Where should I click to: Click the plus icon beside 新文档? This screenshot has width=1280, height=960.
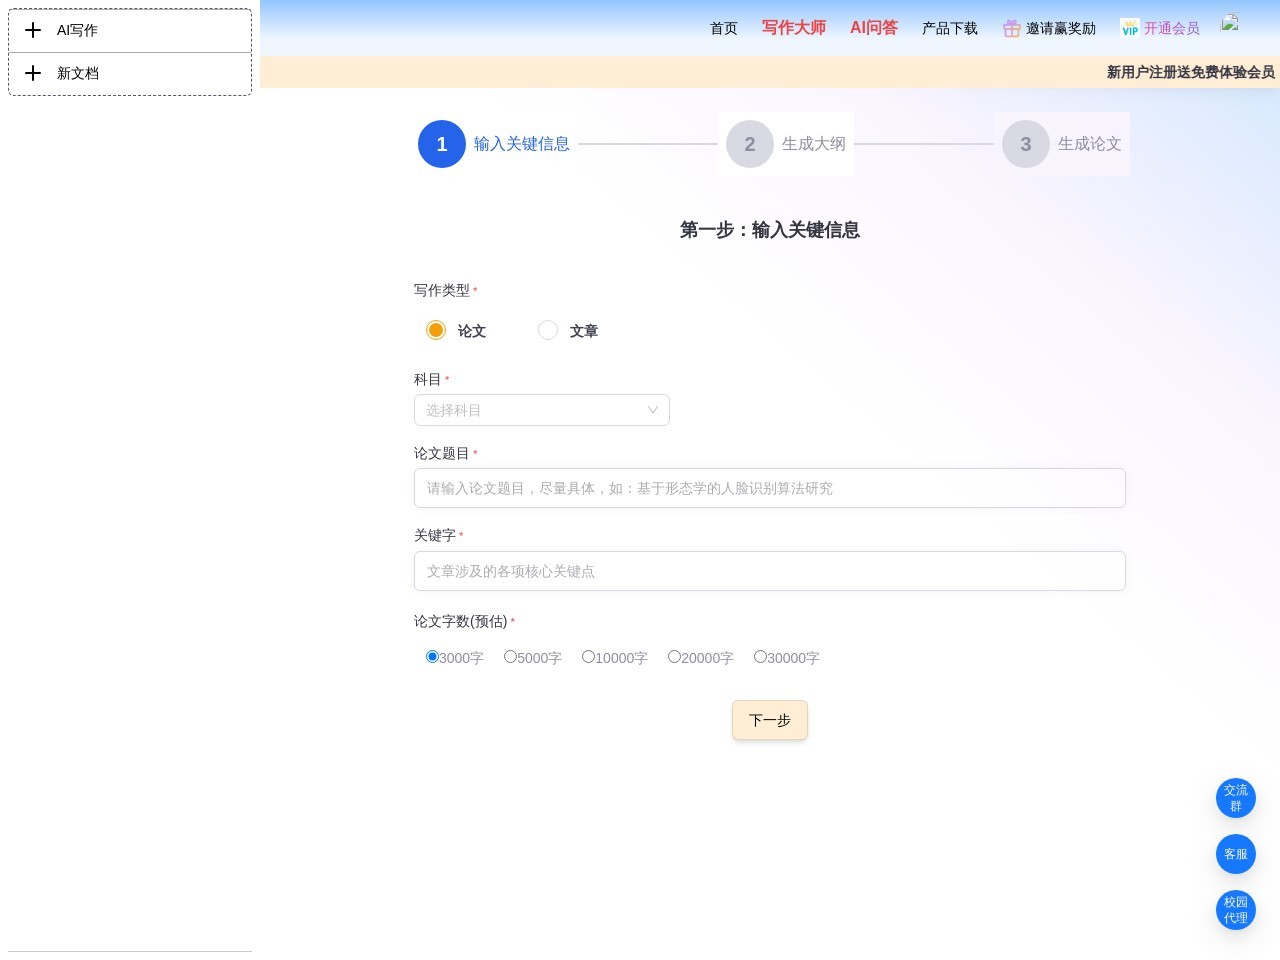[x=33, y=73]
